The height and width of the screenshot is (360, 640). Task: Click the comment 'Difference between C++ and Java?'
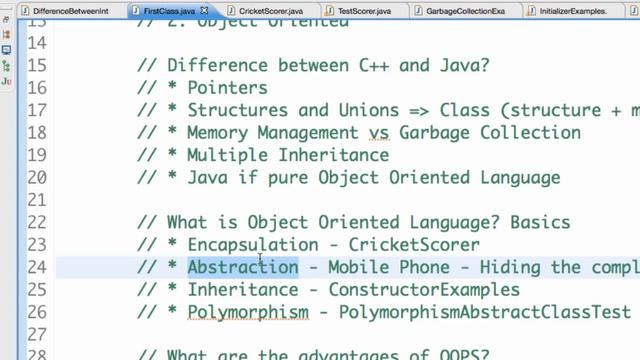313,65
